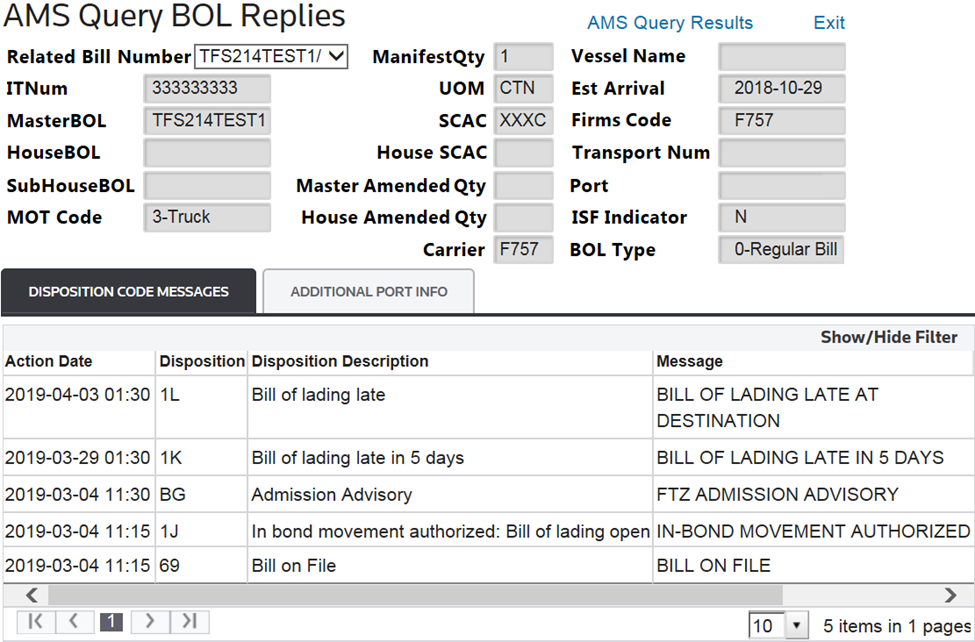This screenshot has height=642, width=975.
Task: Sort by Action Date column header
Action: tap(48, 361)
